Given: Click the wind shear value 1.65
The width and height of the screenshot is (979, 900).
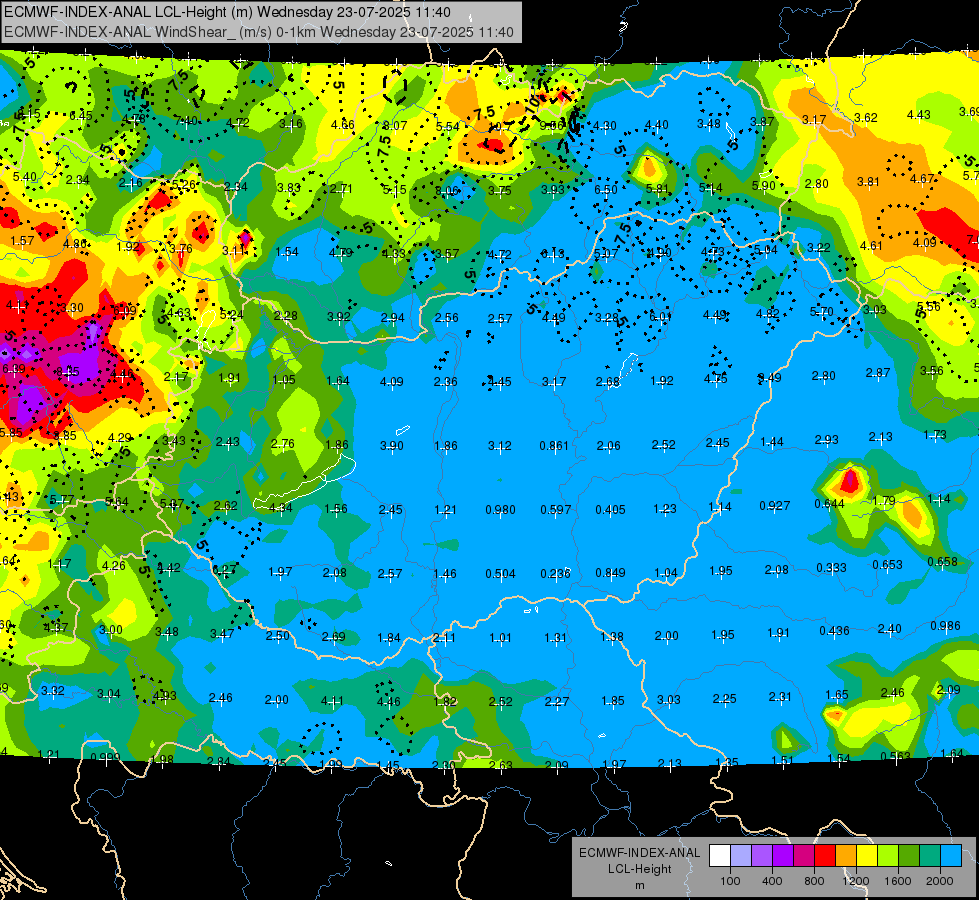Looking at the screenshot, I should (837, 695).
